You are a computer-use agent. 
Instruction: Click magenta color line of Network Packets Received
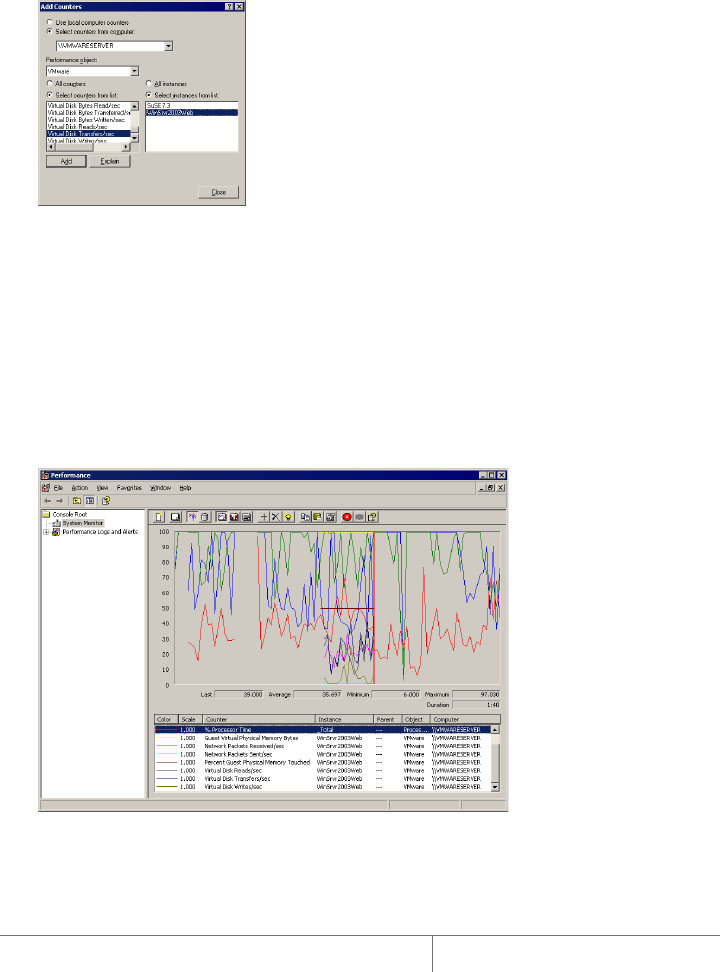pyautogui.click(x=166, y=746)
